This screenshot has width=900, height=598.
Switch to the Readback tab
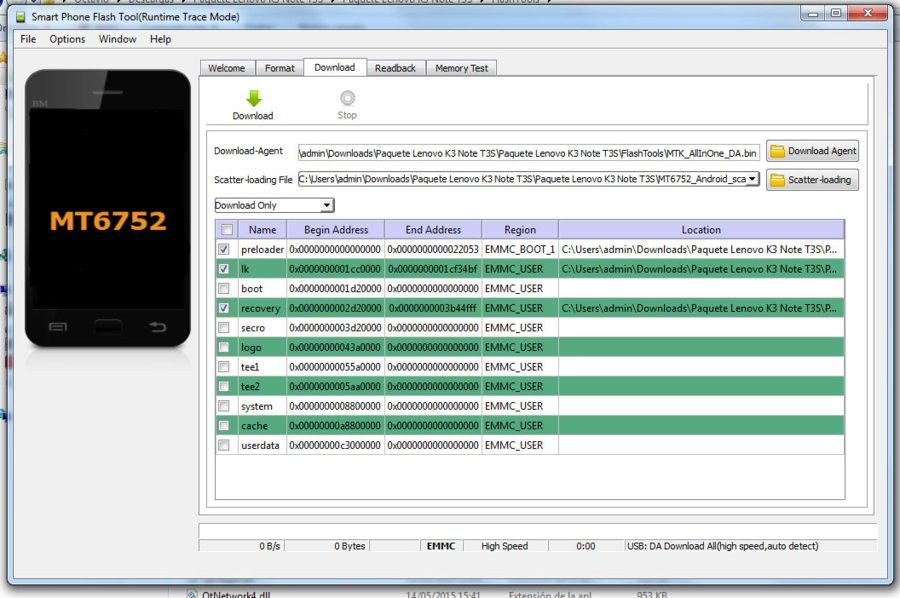[x=395, y=68]
